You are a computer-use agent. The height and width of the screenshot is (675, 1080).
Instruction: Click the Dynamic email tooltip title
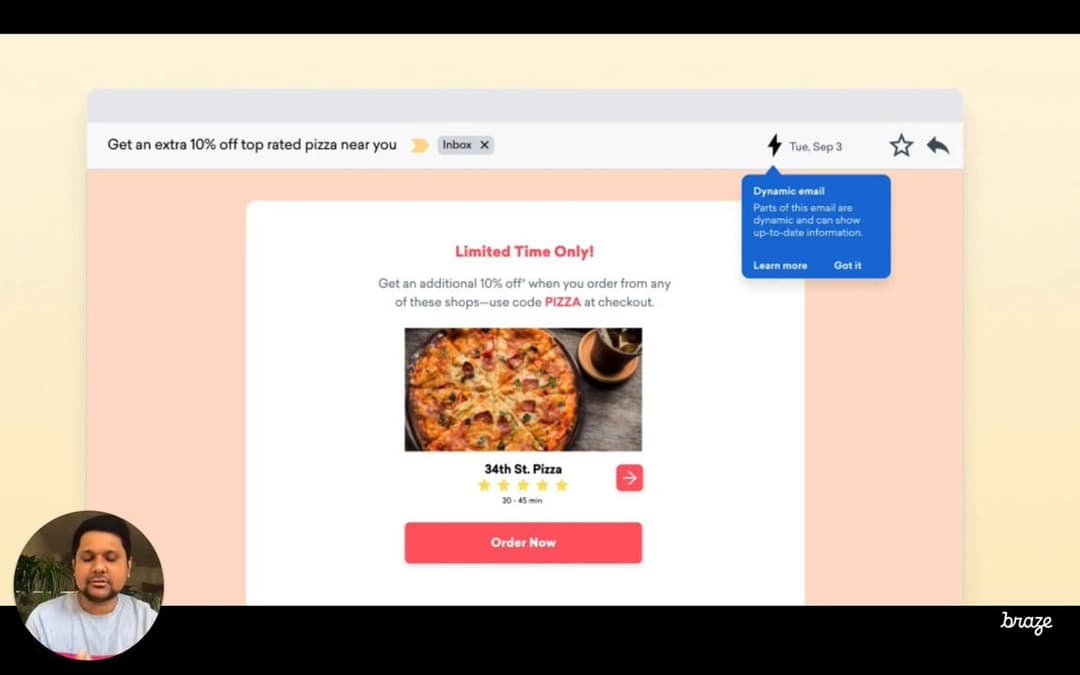[x=789, y=191]
